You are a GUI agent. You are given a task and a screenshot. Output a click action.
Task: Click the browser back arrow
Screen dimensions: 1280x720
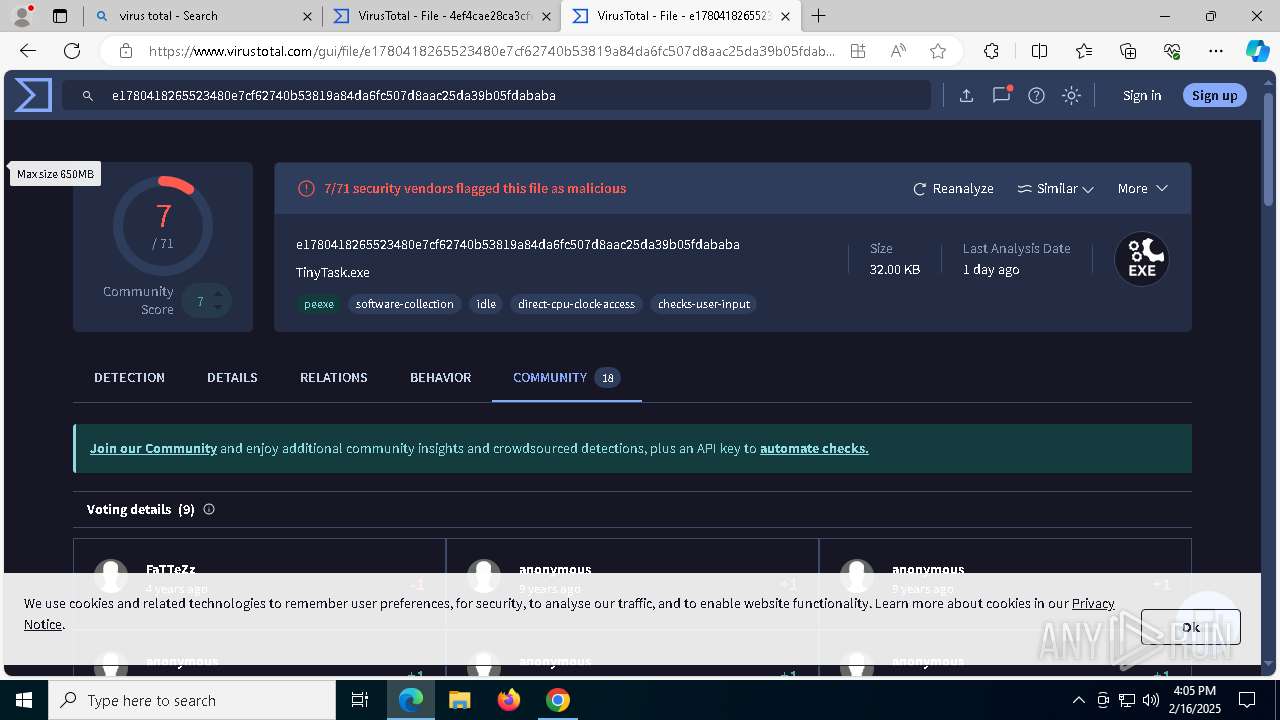27,51
